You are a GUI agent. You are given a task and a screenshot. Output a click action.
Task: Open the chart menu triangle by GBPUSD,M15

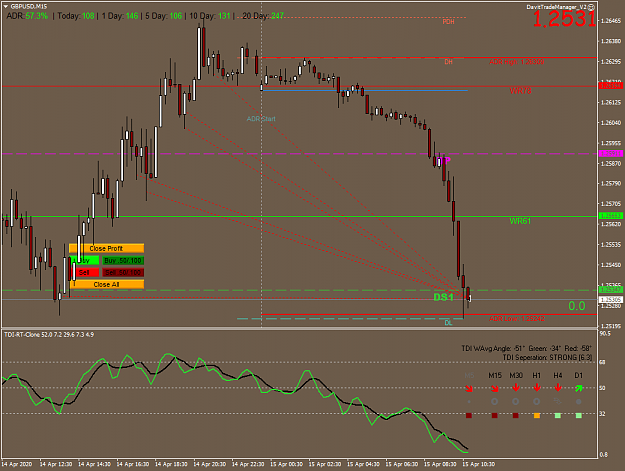pyautogui.click(x=5, y=6)
